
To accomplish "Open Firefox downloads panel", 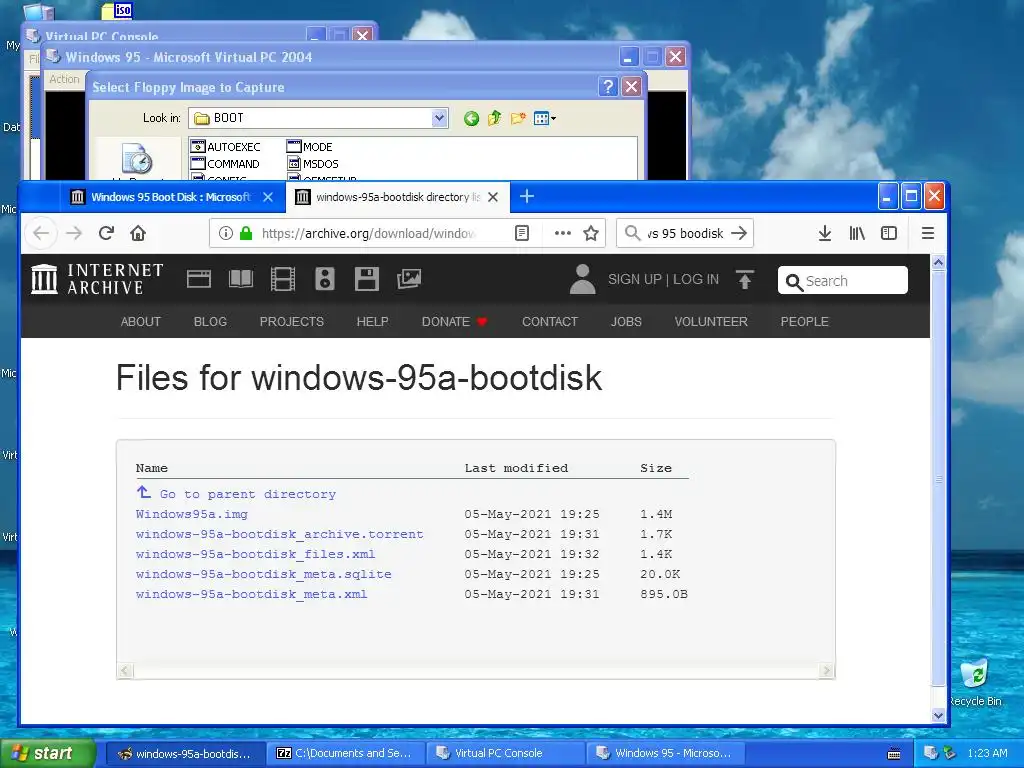I will [825, 233].
